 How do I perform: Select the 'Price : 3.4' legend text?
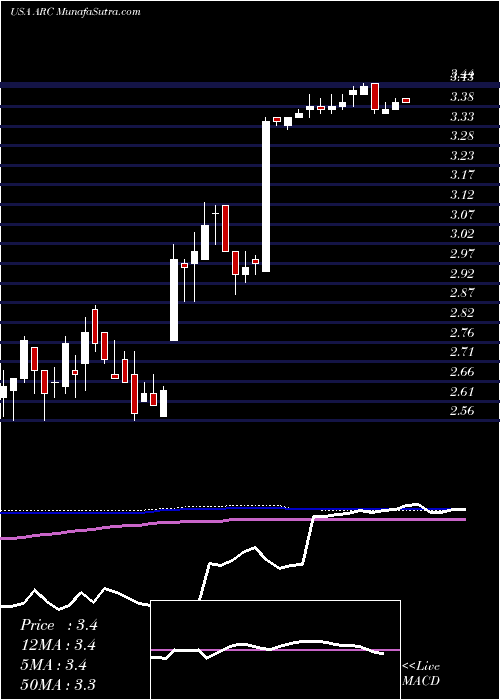click(x=58, y=625)
